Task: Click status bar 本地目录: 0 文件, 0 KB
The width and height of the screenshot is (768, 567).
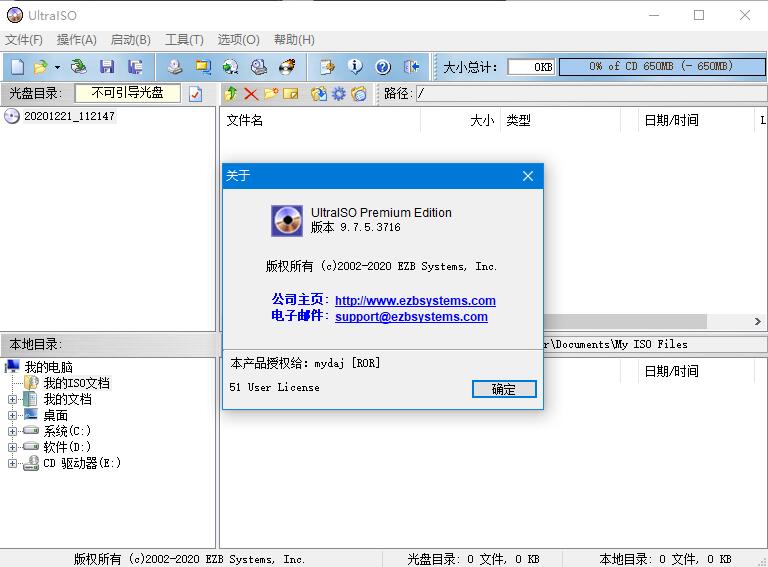Action: (x=665, y=559)
